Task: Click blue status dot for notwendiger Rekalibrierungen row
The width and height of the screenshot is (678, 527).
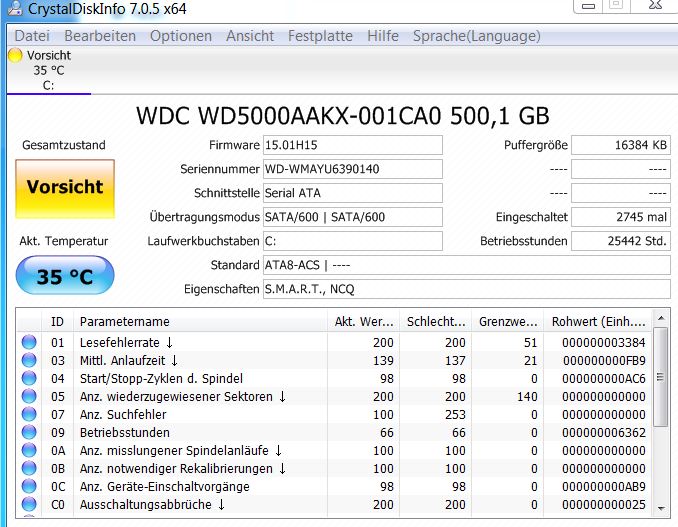Action: pos(29,468)
